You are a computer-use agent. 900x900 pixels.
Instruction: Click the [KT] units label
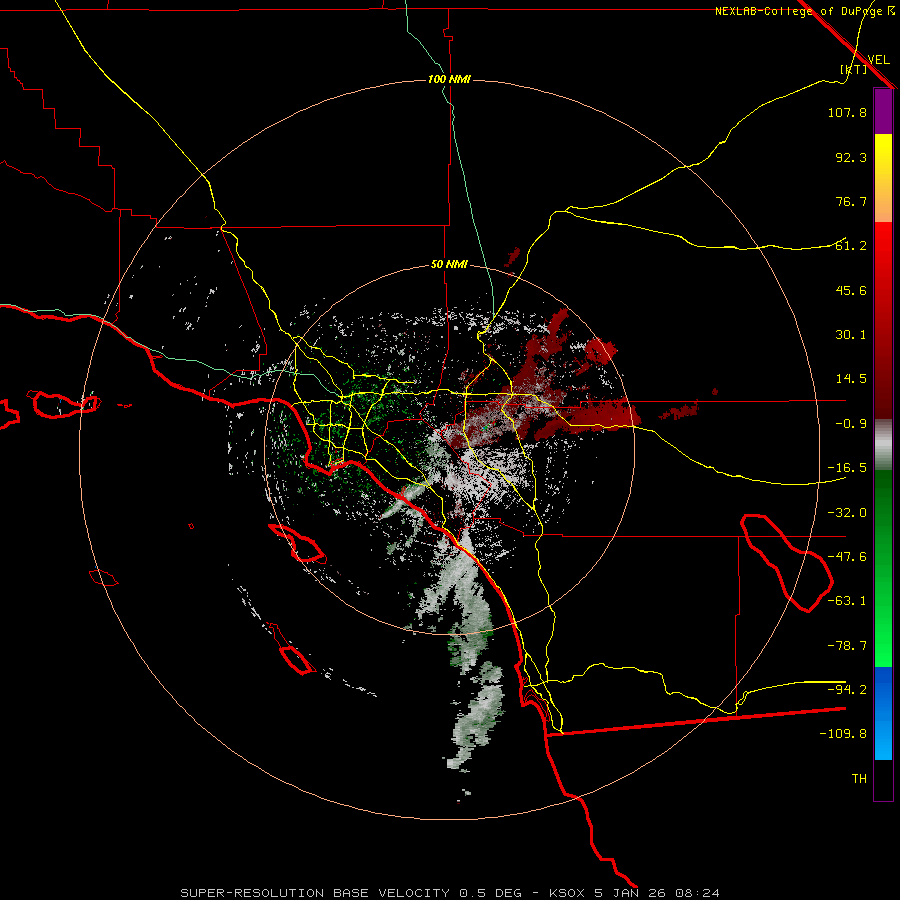click(854, 69)
